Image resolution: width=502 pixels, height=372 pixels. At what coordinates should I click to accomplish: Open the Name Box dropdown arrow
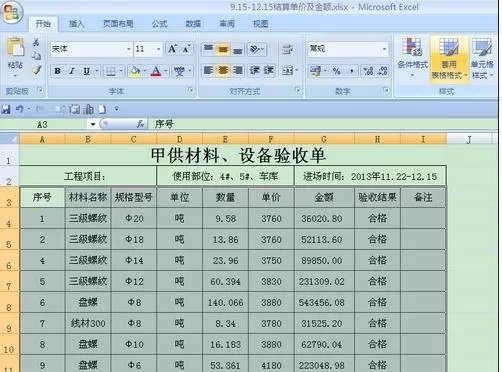(93, 125)
